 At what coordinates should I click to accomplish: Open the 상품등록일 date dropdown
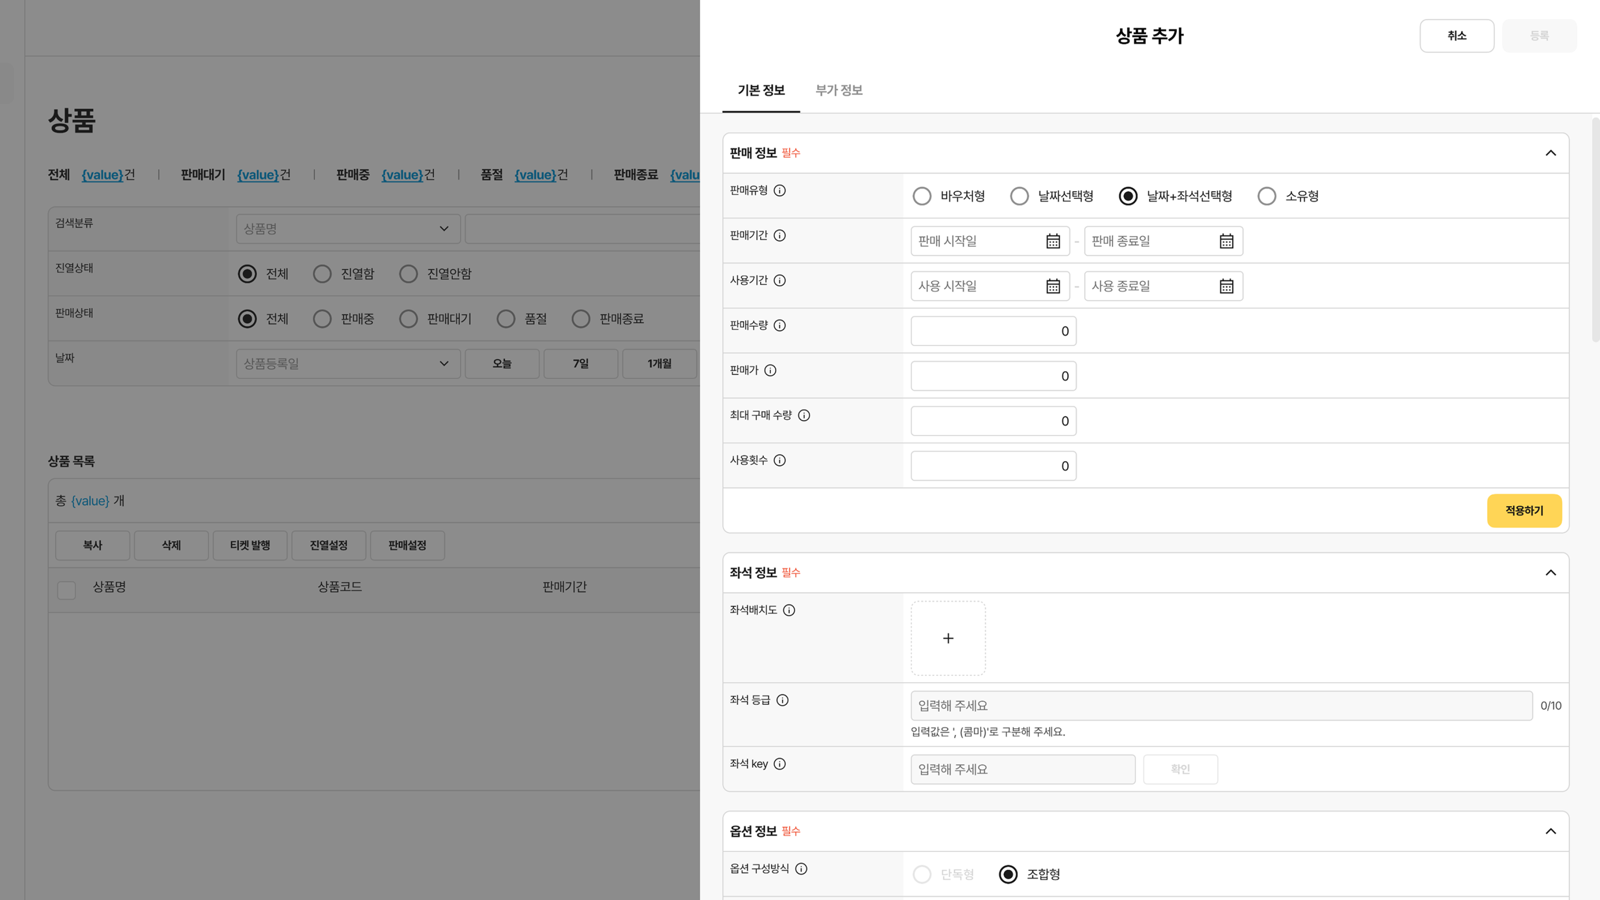coord(348,364)
